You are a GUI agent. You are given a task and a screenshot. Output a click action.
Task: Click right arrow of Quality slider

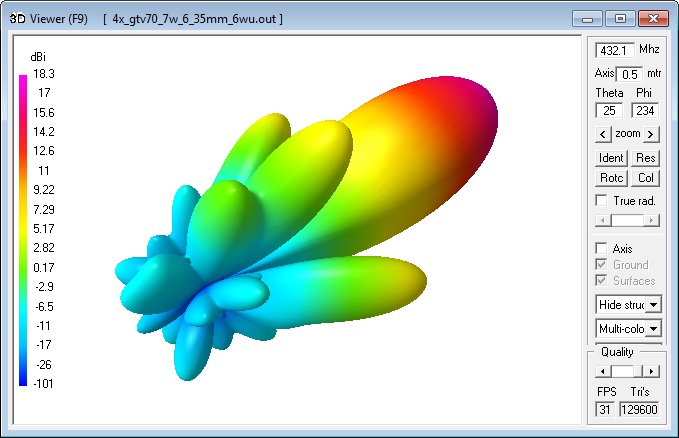tap(651, 371)
